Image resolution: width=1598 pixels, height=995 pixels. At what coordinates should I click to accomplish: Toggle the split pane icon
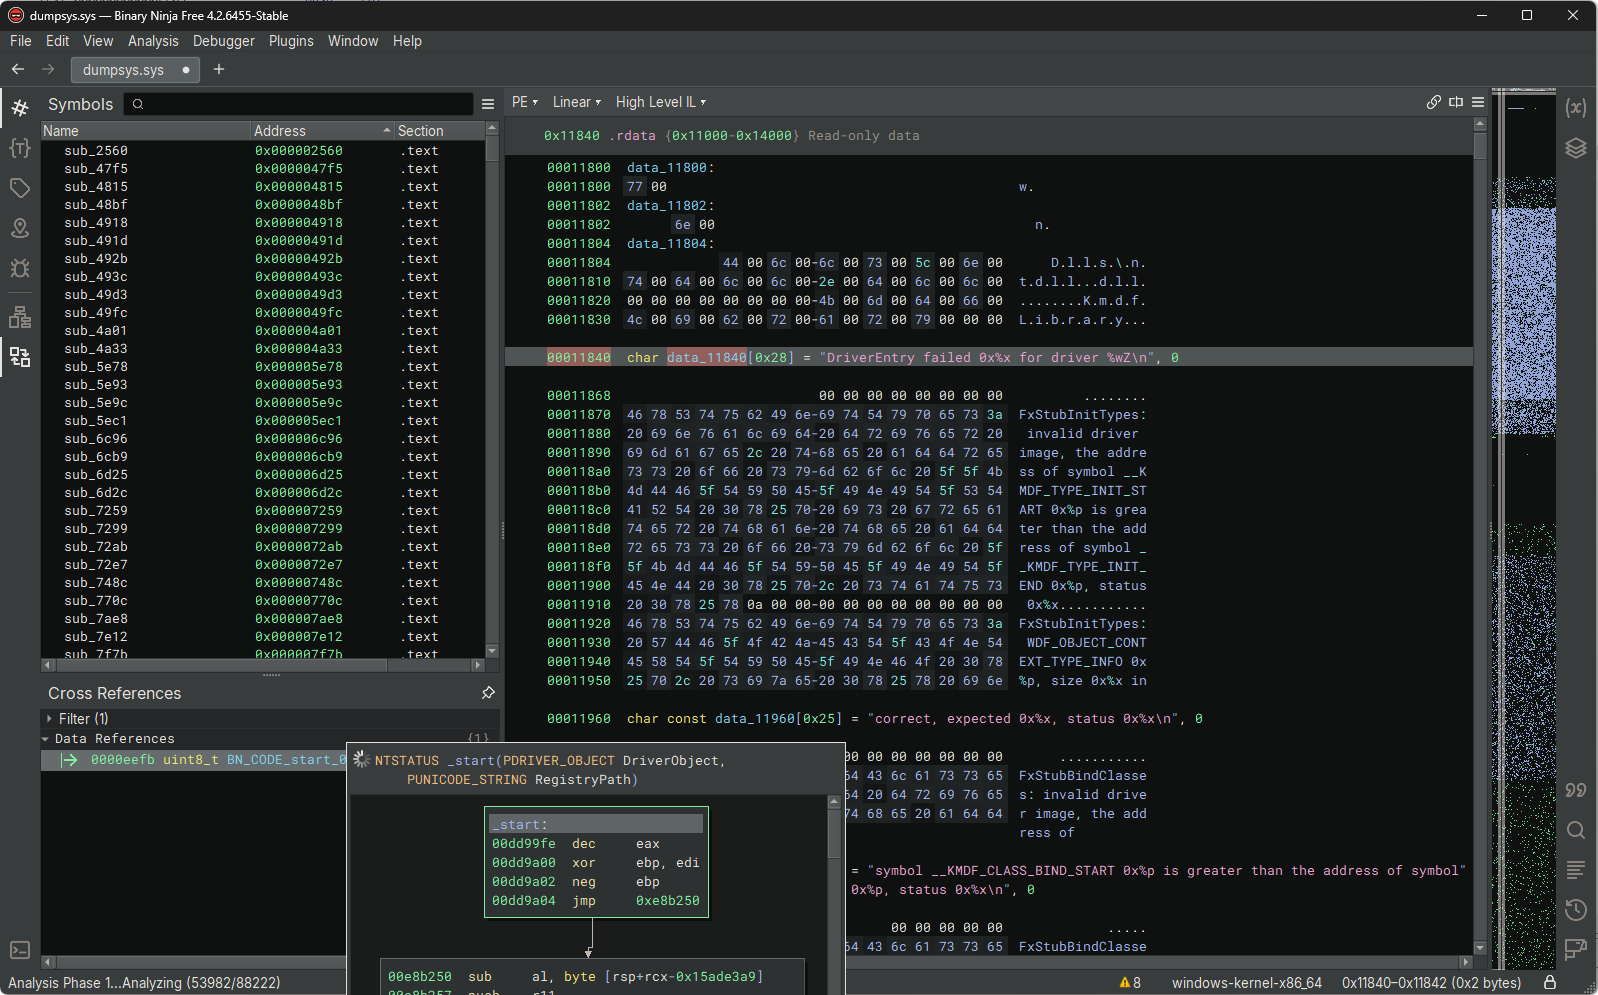(x=1456, y=102)
